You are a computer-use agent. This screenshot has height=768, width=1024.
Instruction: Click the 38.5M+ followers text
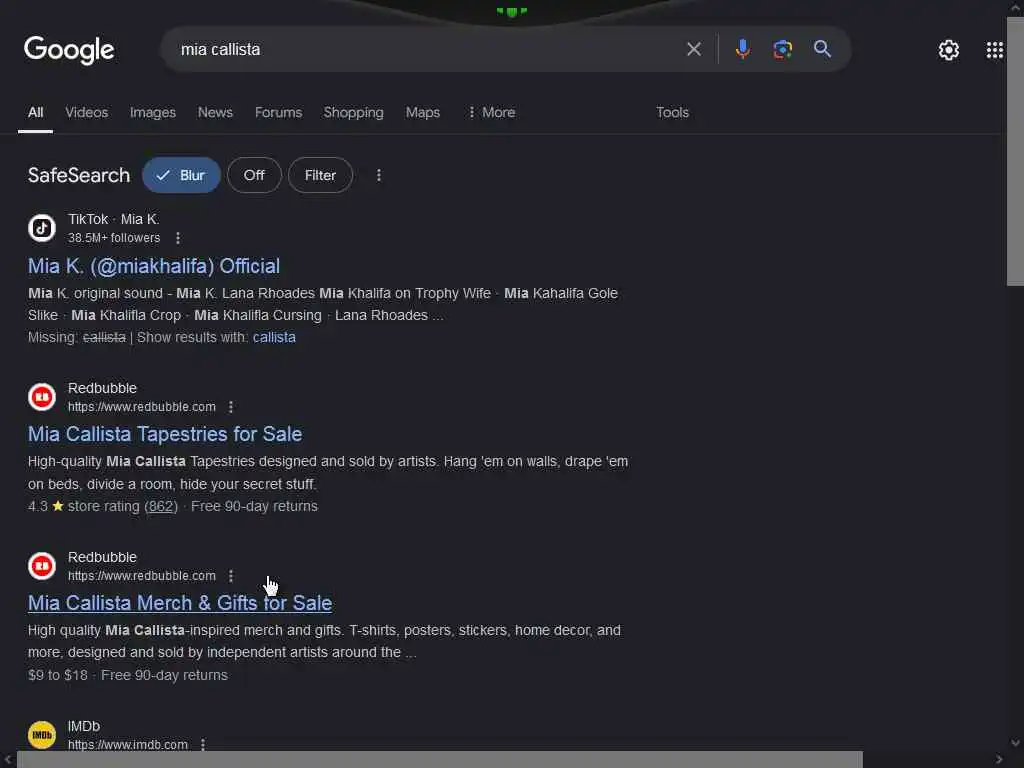tap(114, 238)
